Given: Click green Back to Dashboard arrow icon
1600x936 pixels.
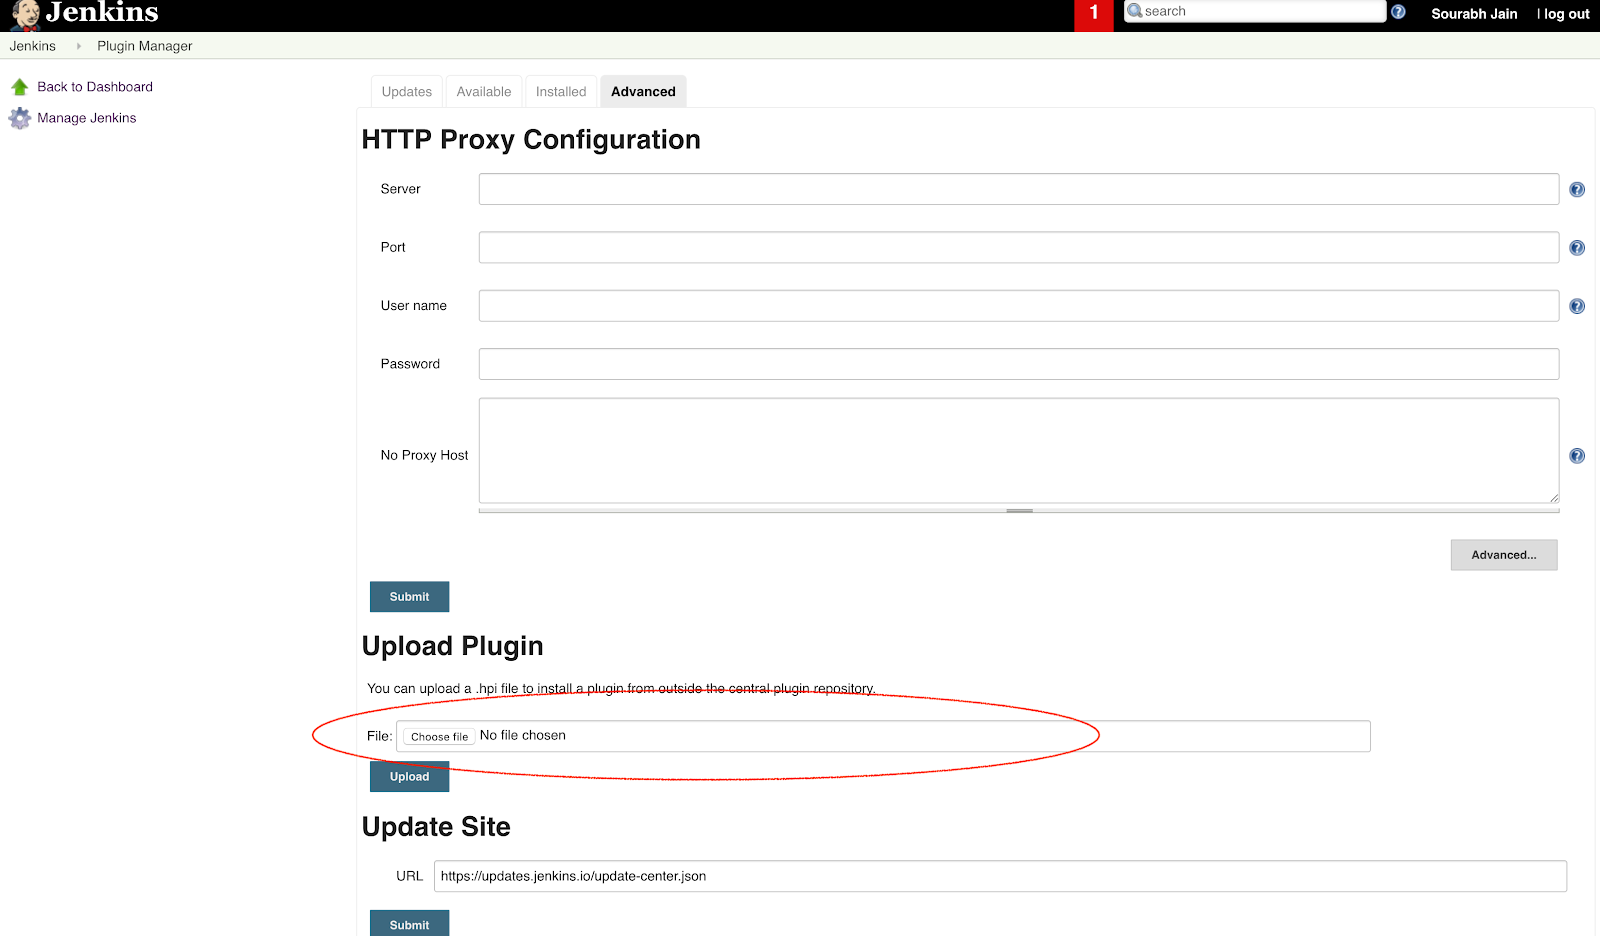Looking at the screenshot, I should click(20, 87).
